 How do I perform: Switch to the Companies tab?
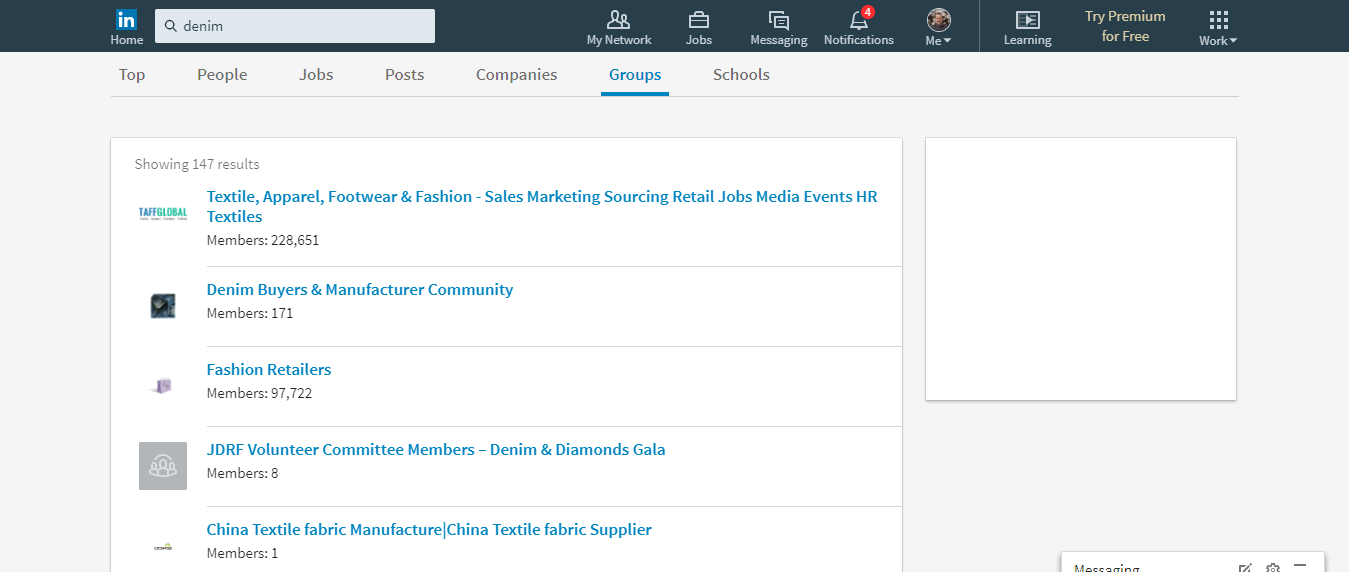[516, 75]
